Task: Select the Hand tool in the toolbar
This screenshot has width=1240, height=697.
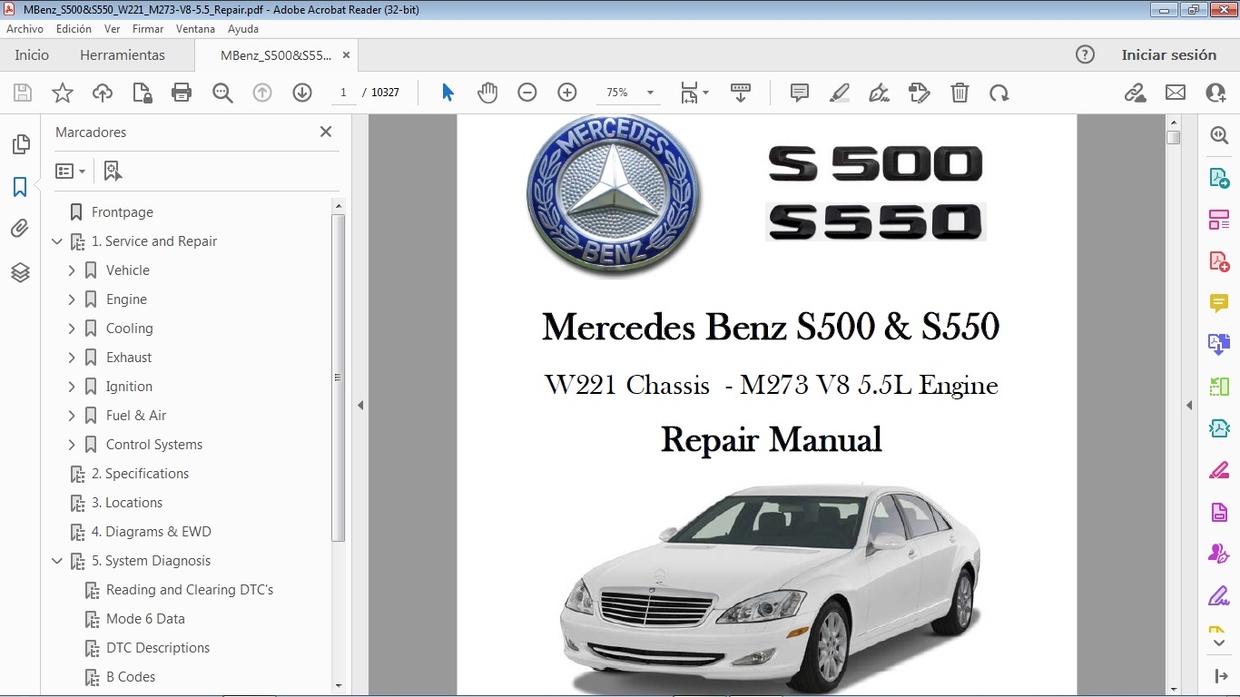Action: 487,92
